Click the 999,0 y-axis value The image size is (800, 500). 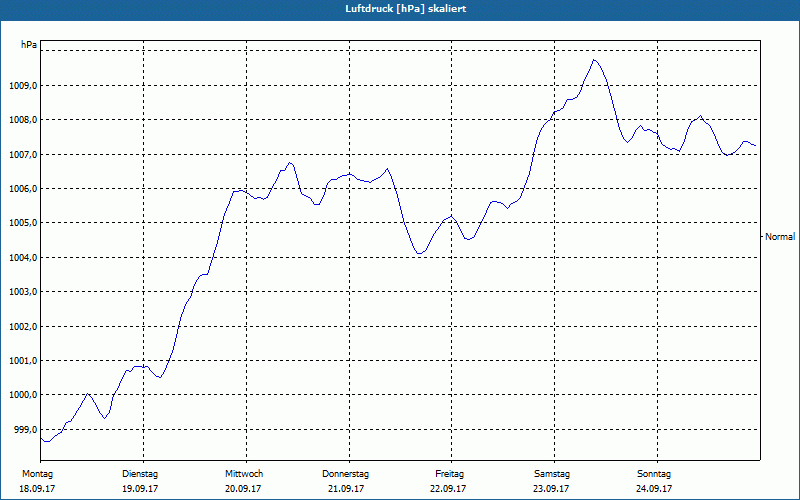click(25, 430)
